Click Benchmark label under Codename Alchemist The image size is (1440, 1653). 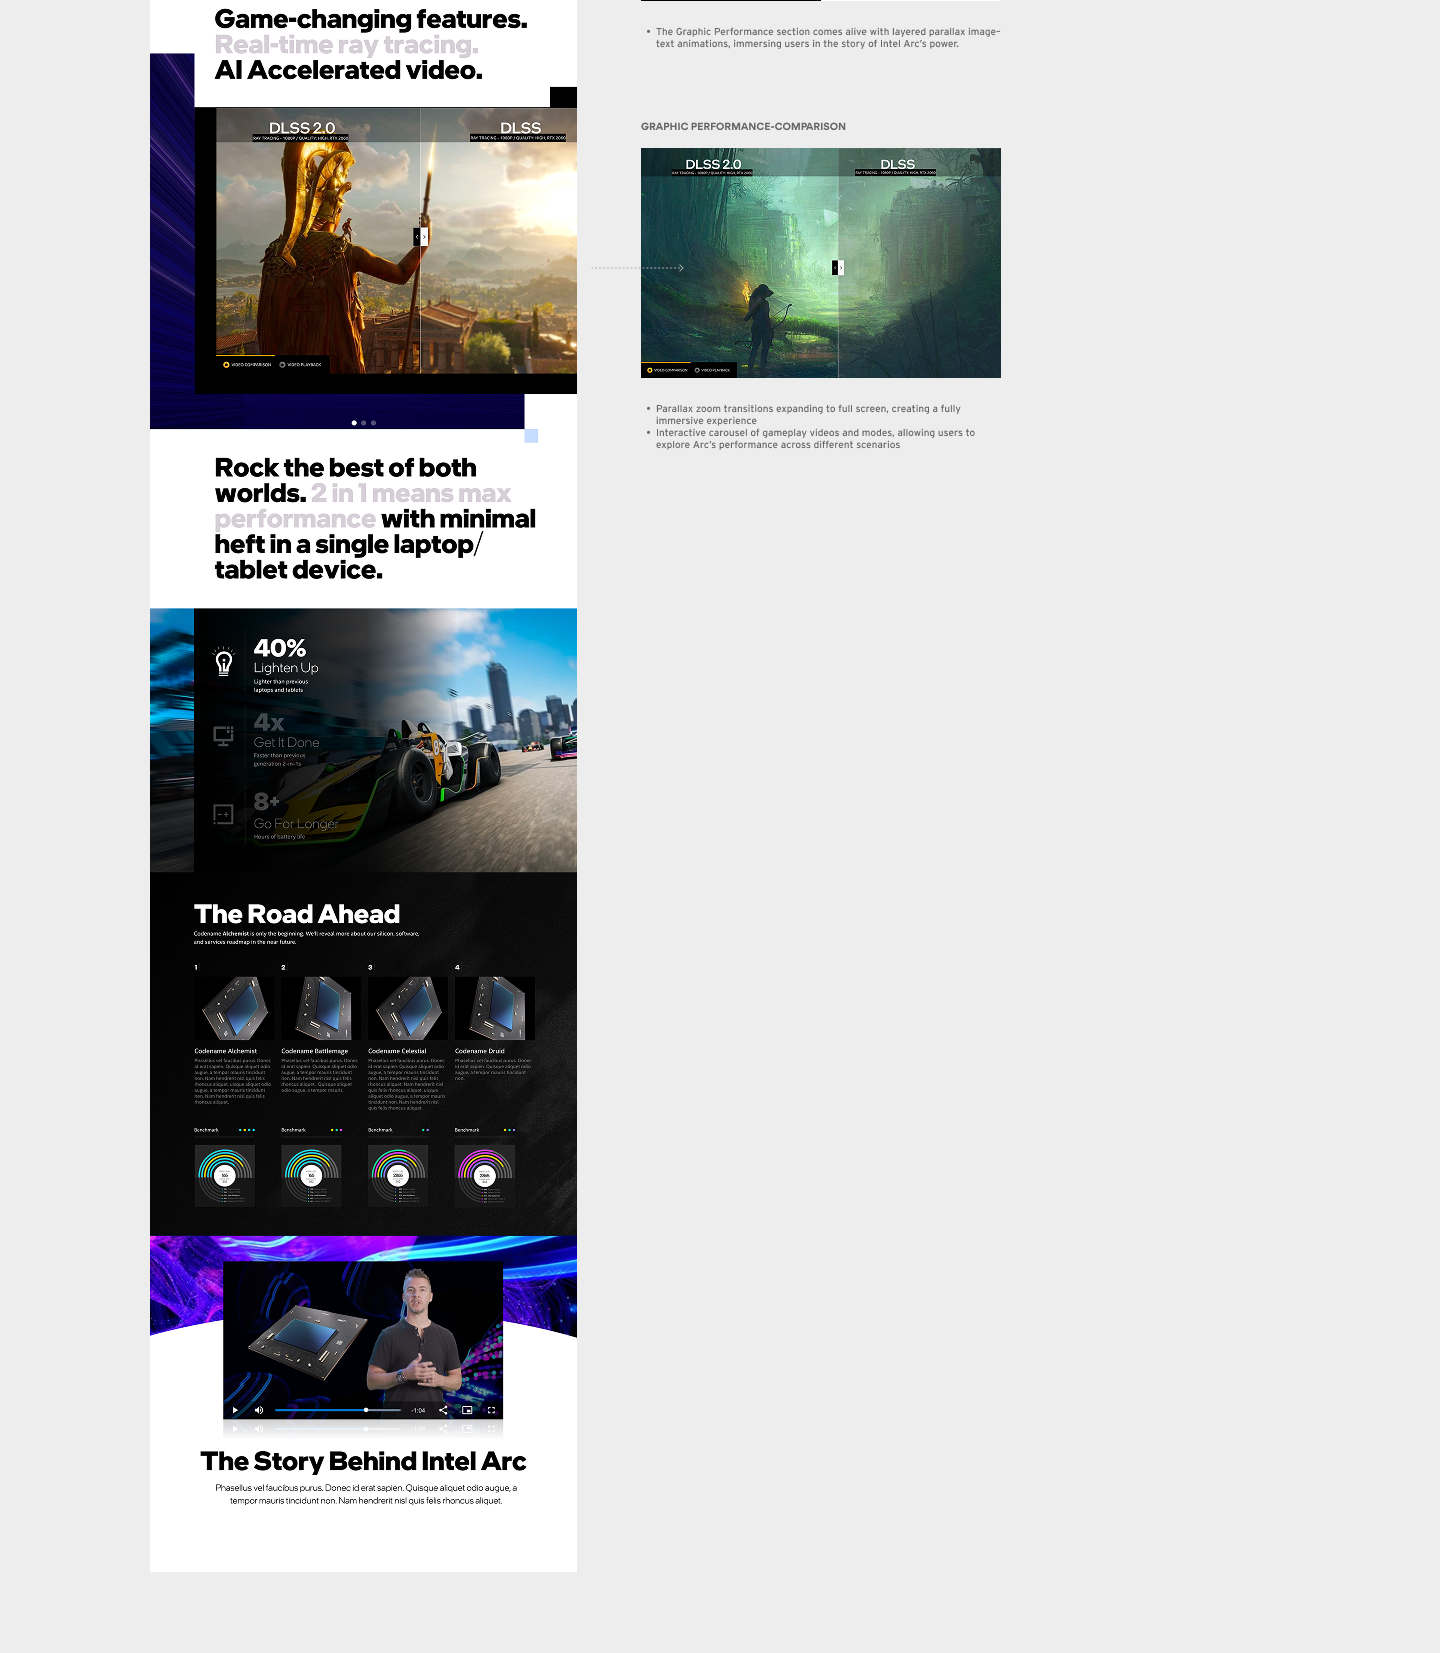tap(206, 1130)
